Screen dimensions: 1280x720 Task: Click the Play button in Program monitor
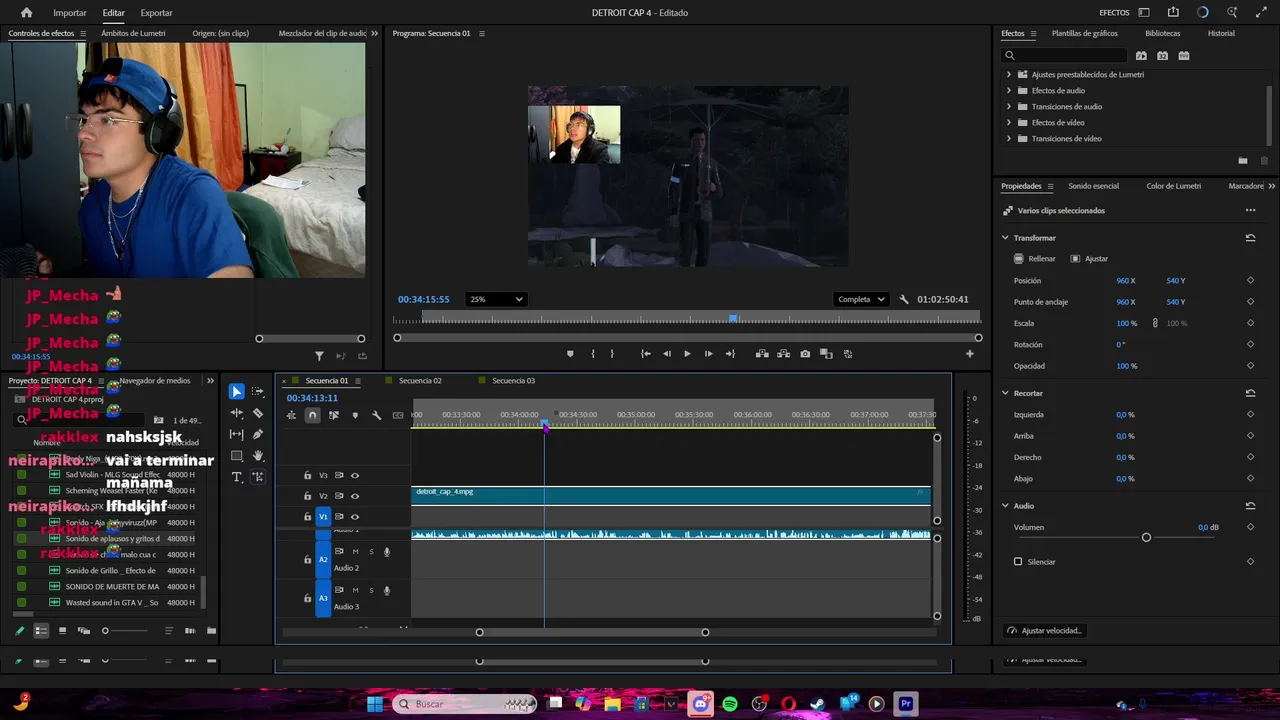click(687, 354)
